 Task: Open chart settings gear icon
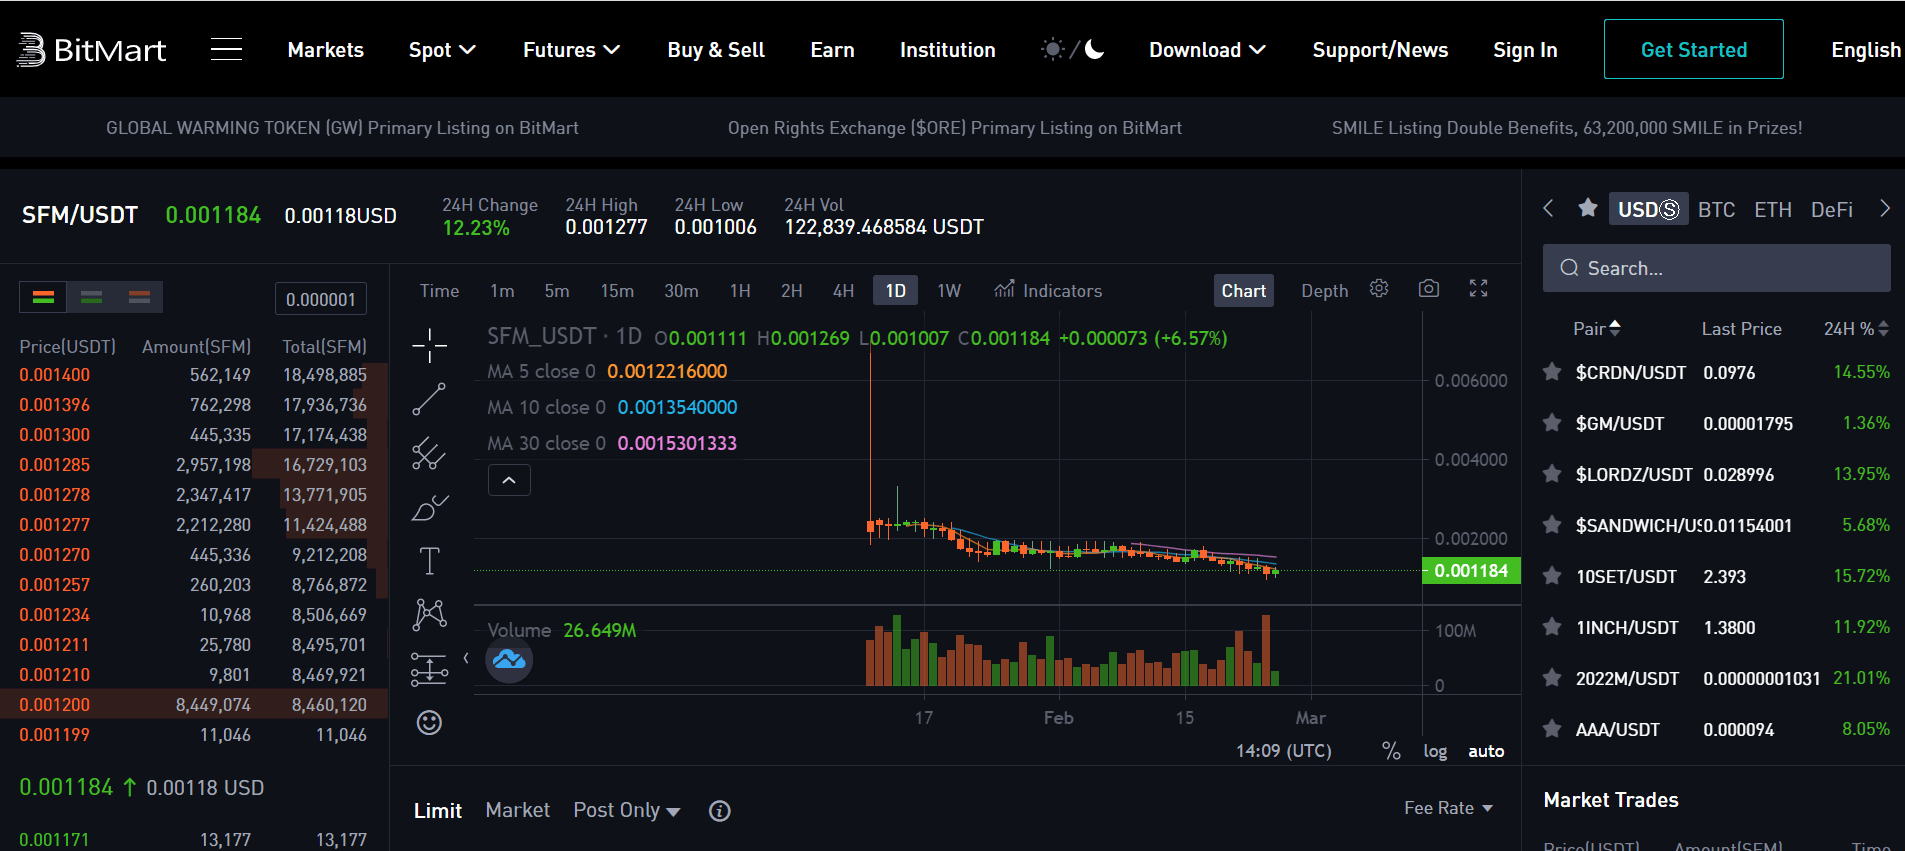tap(1379, 289)
